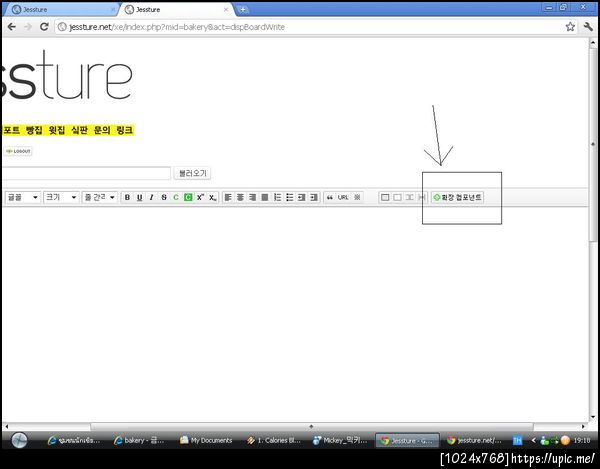Image resolution: width=600 pixels, height=469 pixels.
Task: Open a new browser tab
Action: (x=242, y=10)
